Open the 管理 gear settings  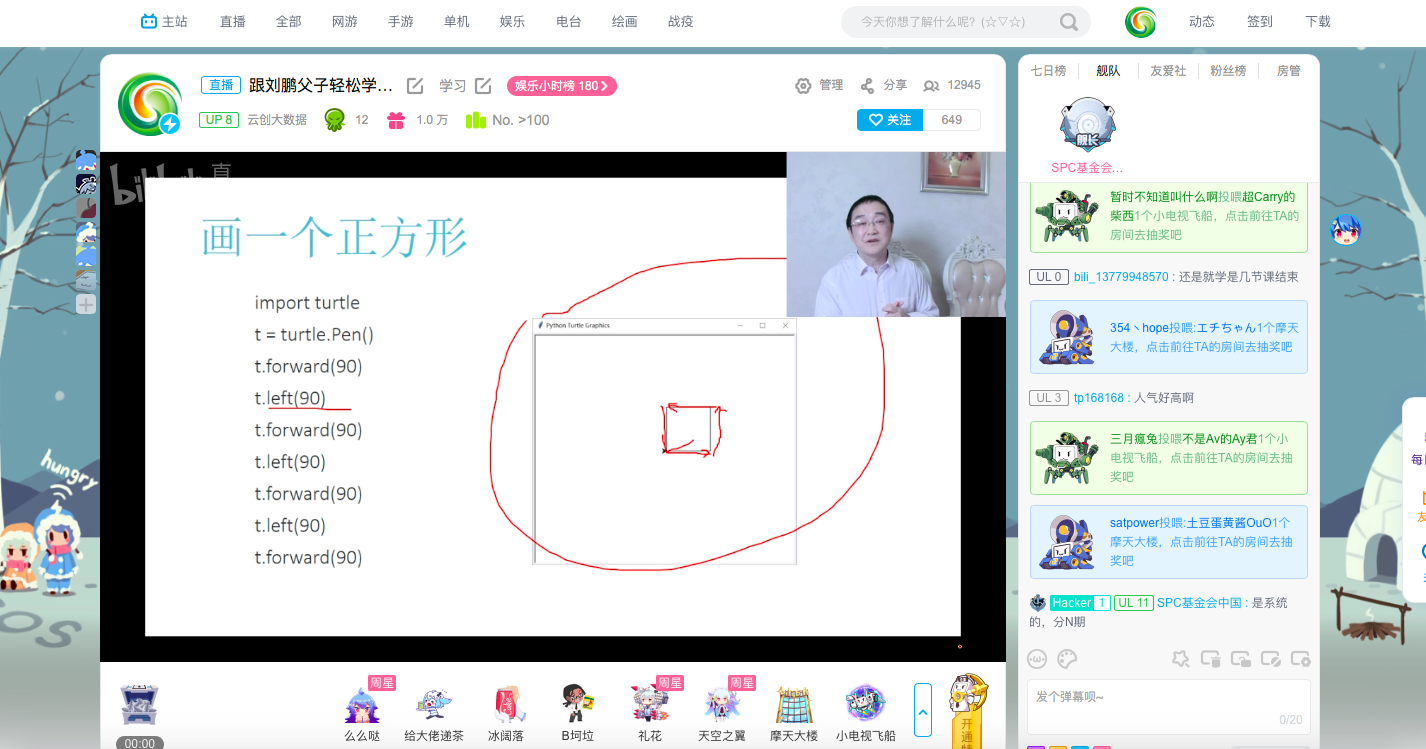803,86
